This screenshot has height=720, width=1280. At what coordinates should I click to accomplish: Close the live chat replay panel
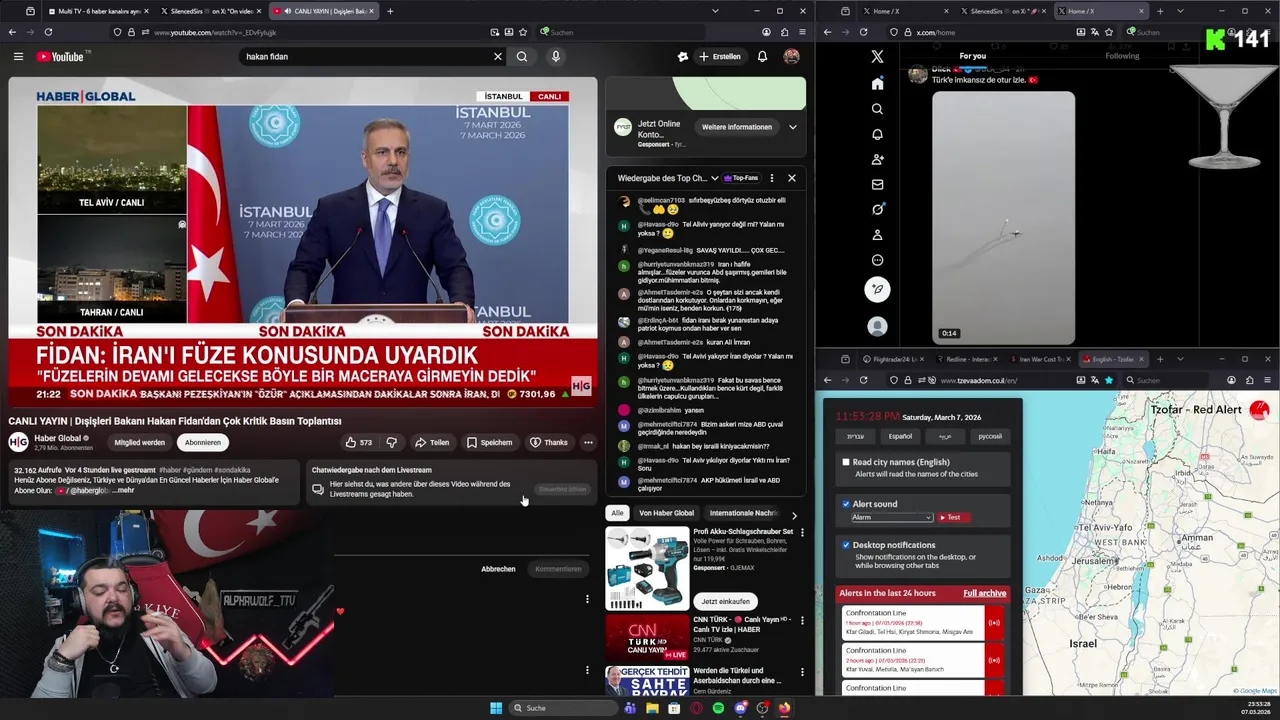point(791,178)
